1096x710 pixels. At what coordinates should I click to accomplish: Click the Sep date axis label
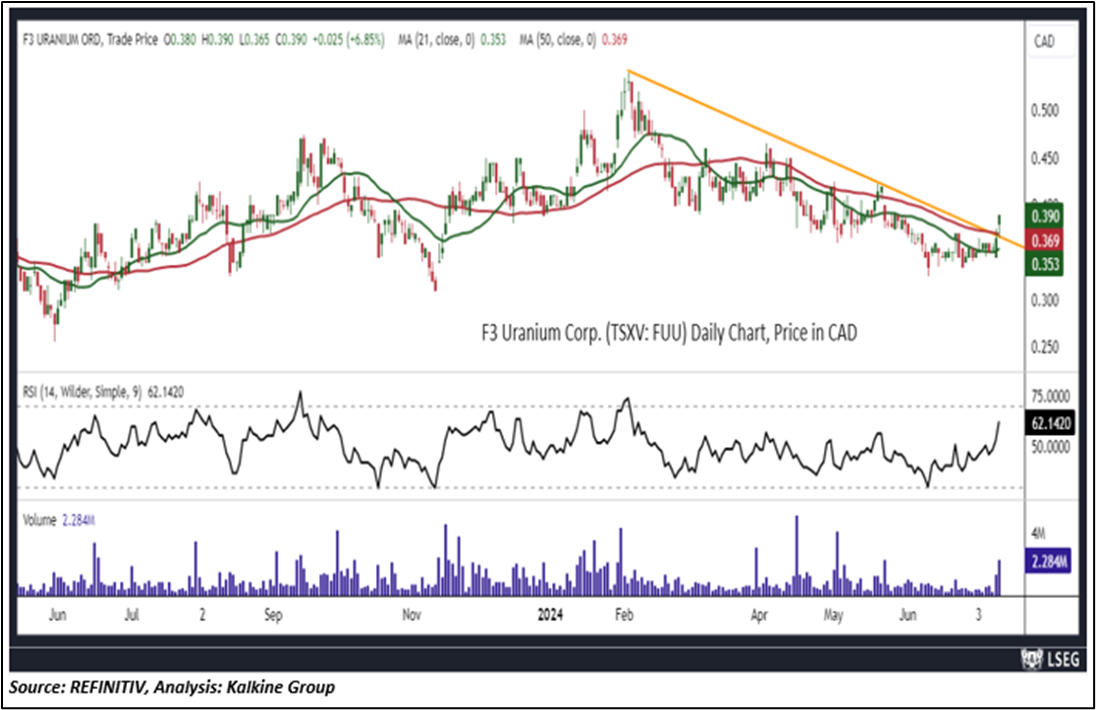[x=273, y=615]
